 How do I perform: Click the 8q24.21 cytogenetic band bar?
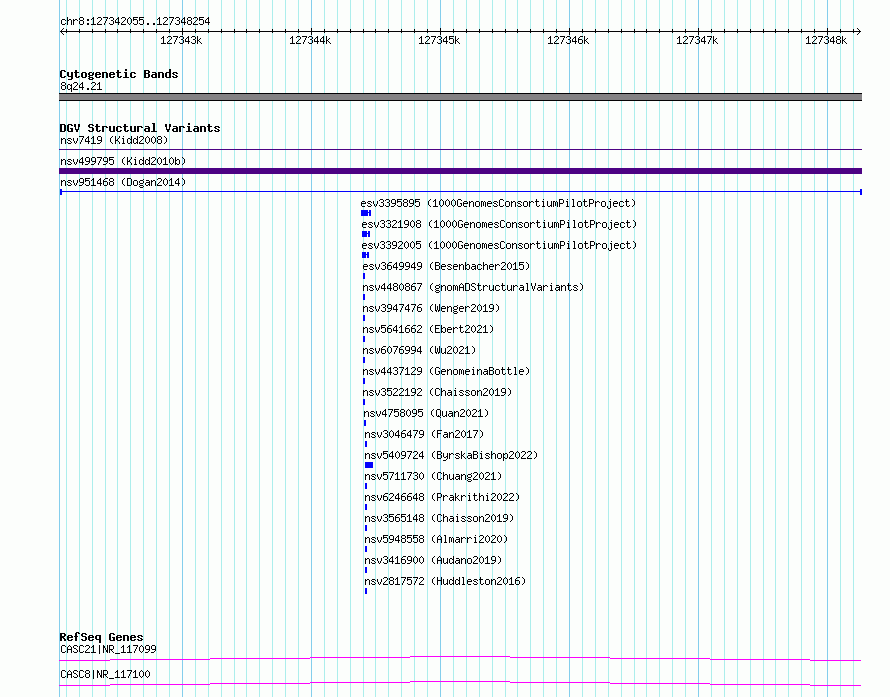click(x=460, y=97)
